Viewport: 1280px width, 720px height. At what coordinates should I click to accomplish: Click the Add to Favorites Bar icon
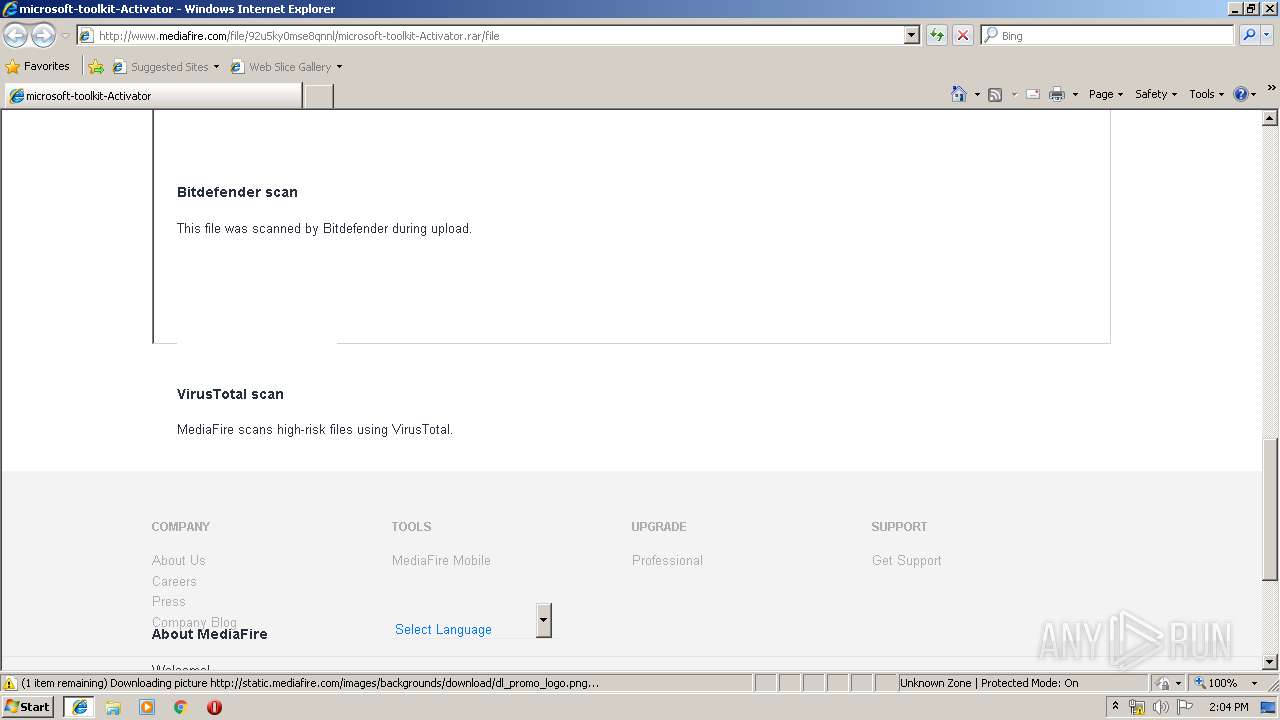point(96,67)
